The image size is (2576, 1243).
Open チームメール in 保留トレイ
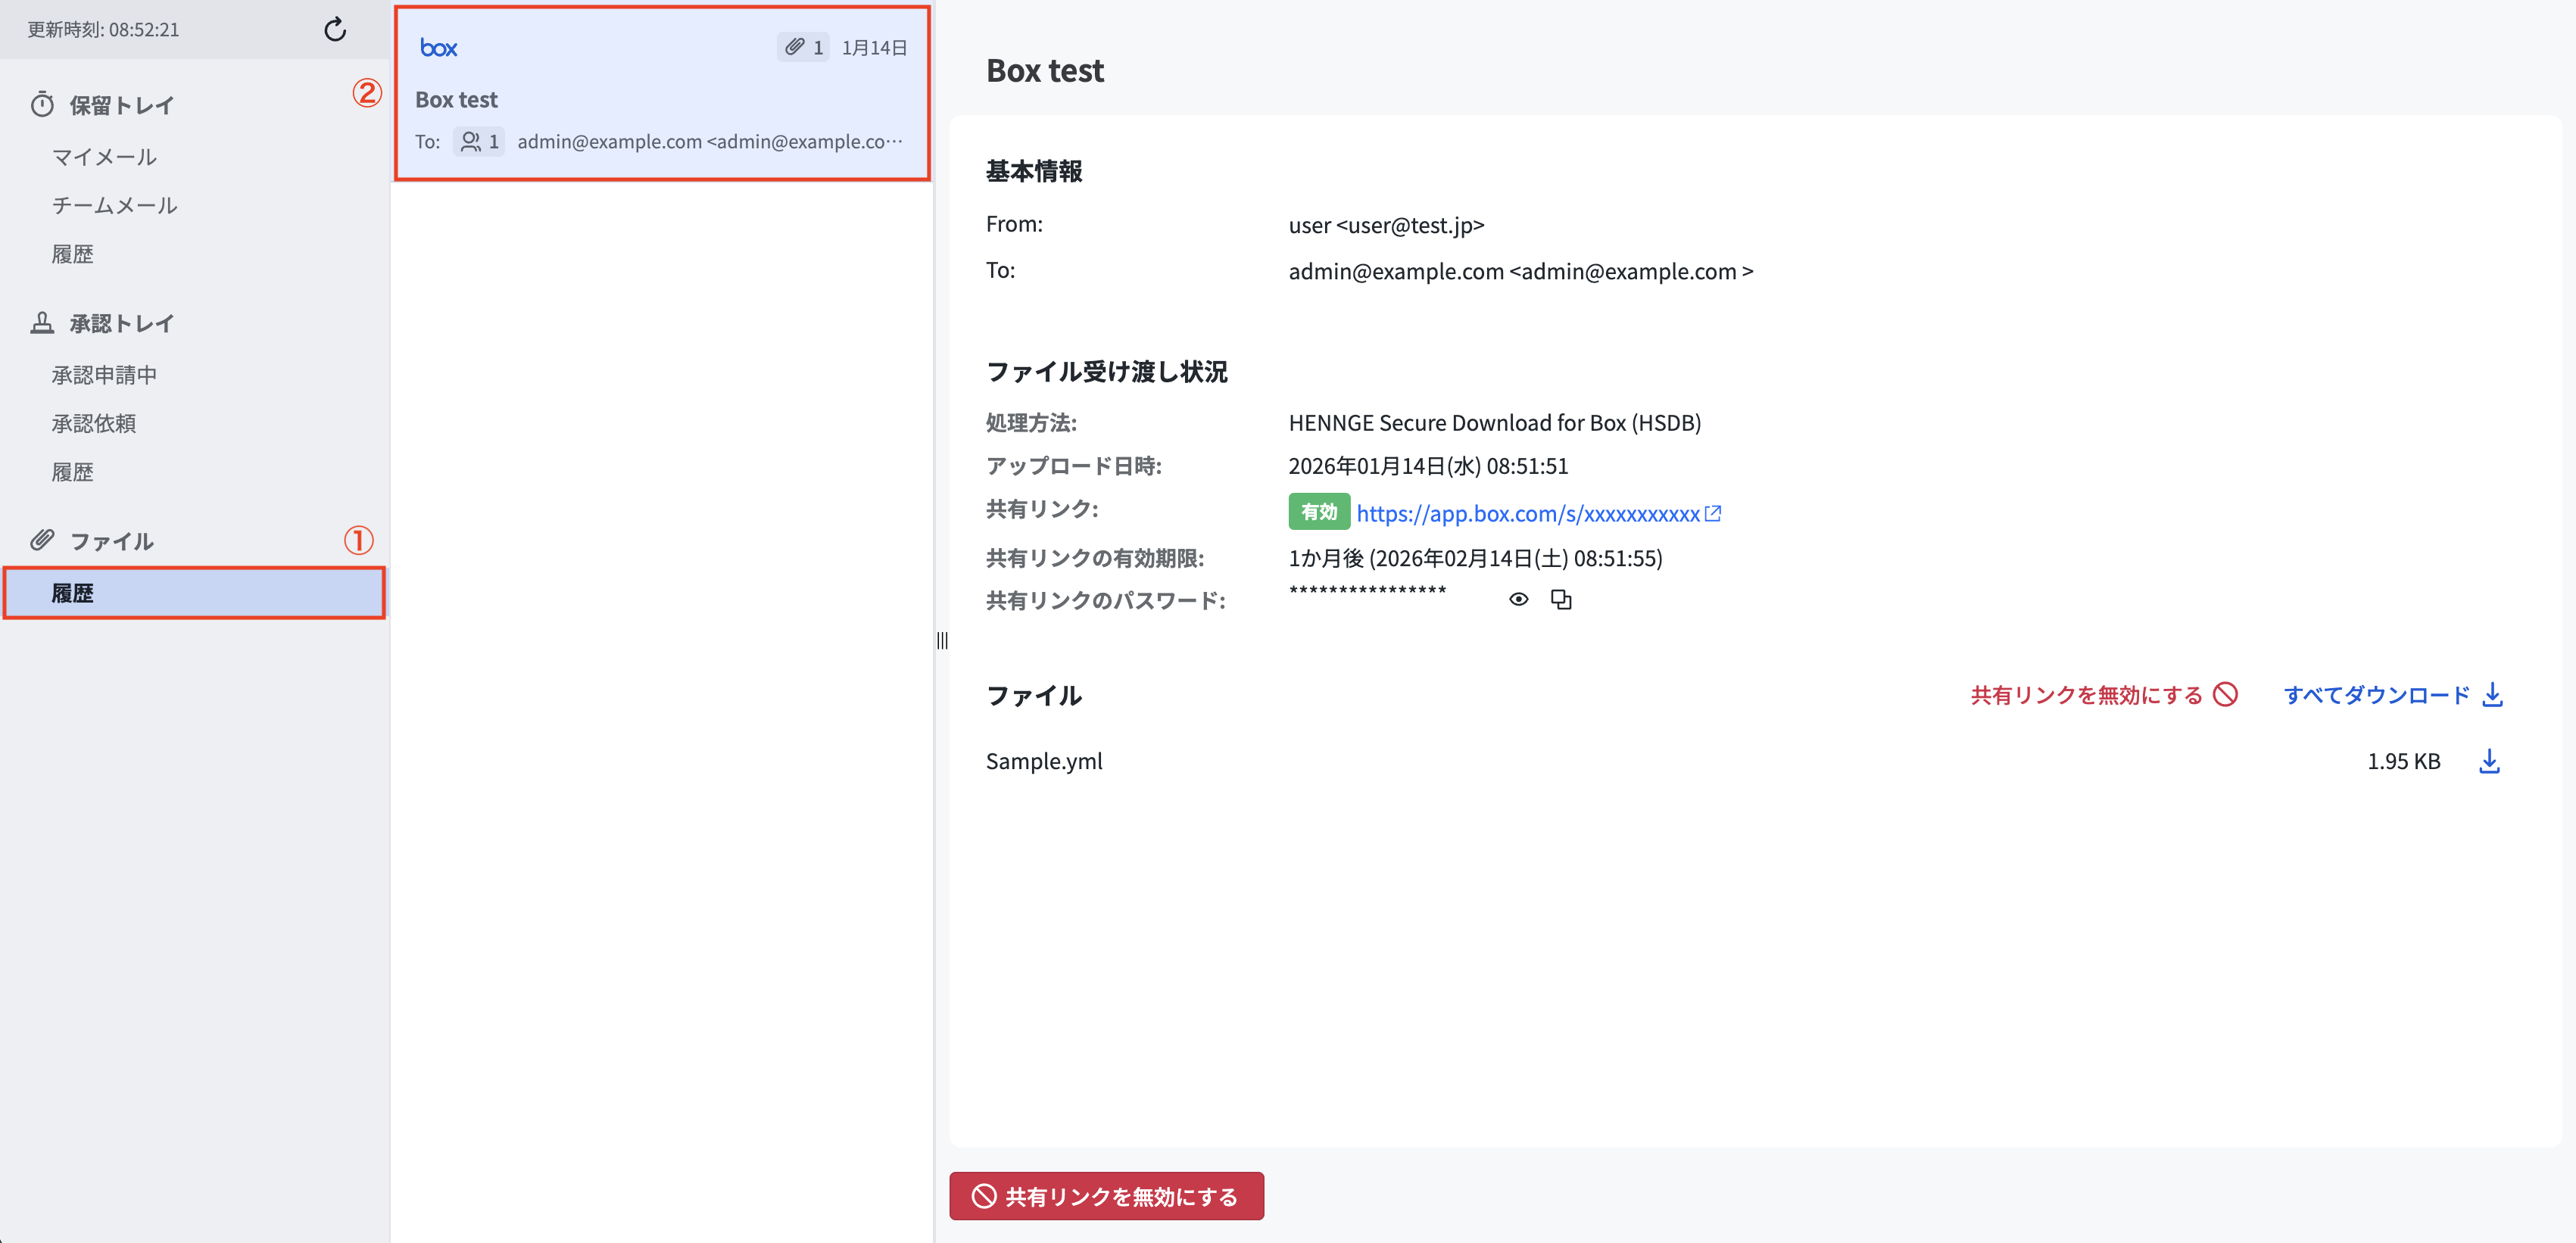click(115, 205)
